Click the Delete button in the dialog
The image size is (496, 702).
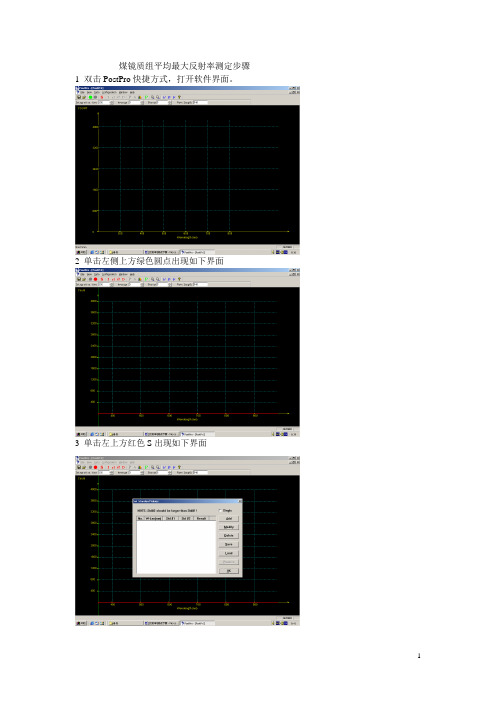pos(229,535)
